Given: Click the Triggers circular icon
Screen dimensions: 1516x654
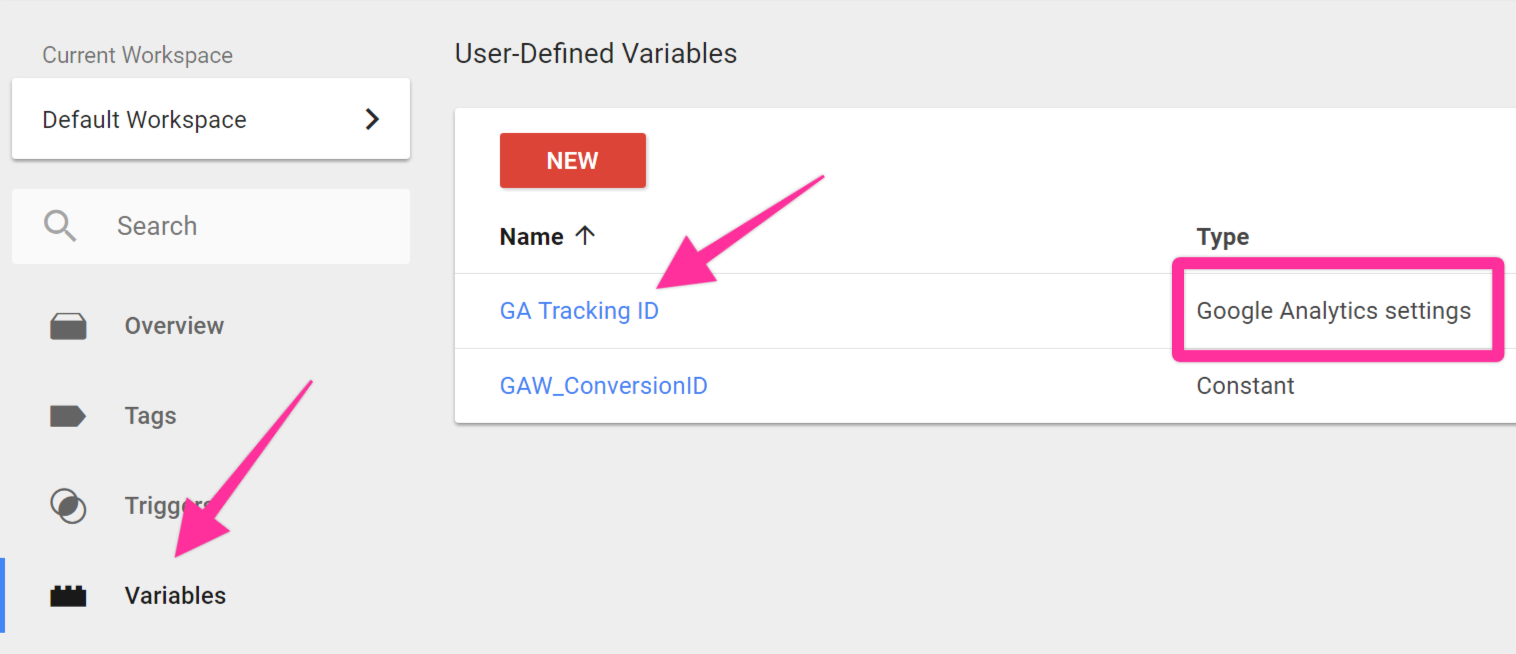Looking at the screenshot, I should click(68, 505).
